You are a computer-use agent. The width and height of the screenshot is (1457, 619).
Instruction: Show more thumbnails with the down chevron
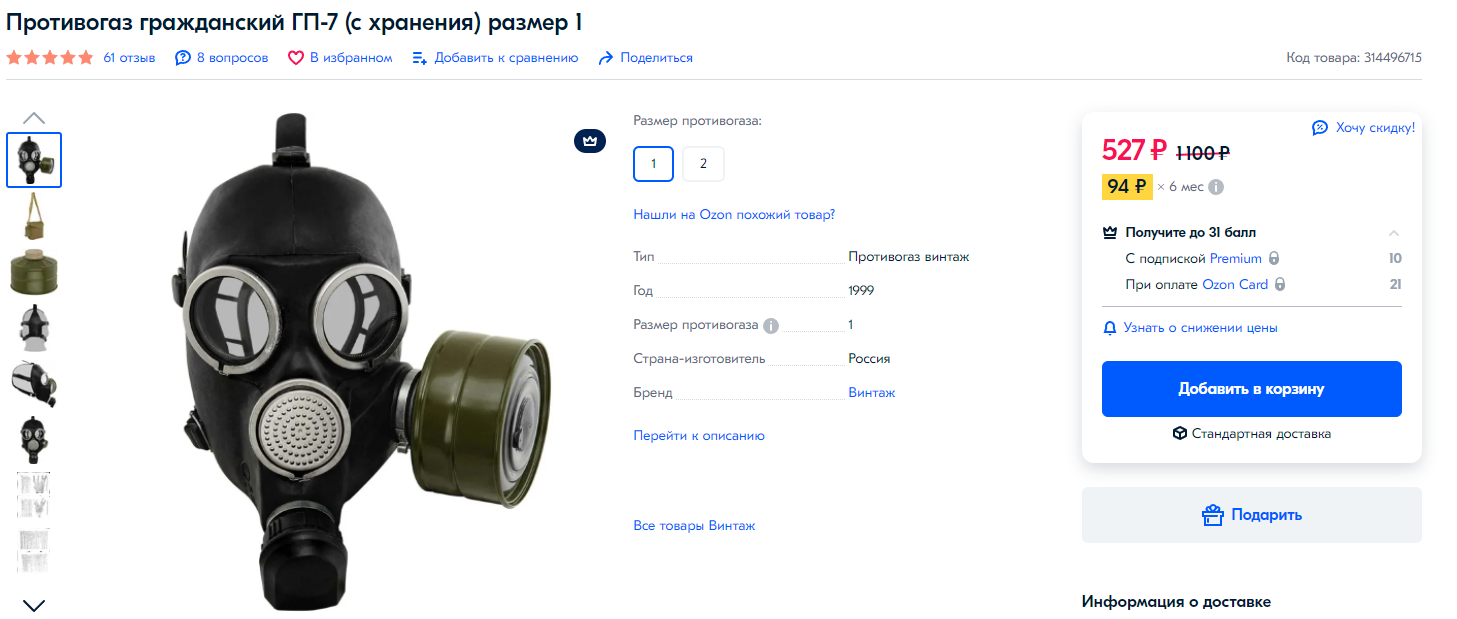tap(34, 605)
